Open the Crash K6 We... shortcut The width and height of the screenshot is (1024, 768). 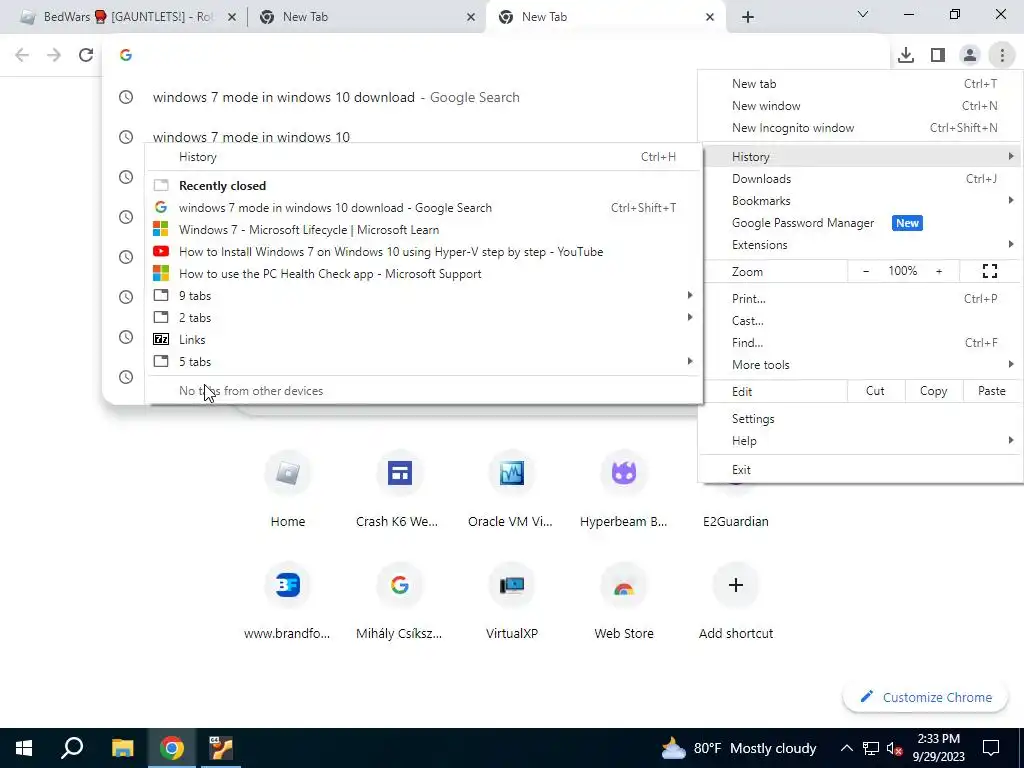click(400, 490)
